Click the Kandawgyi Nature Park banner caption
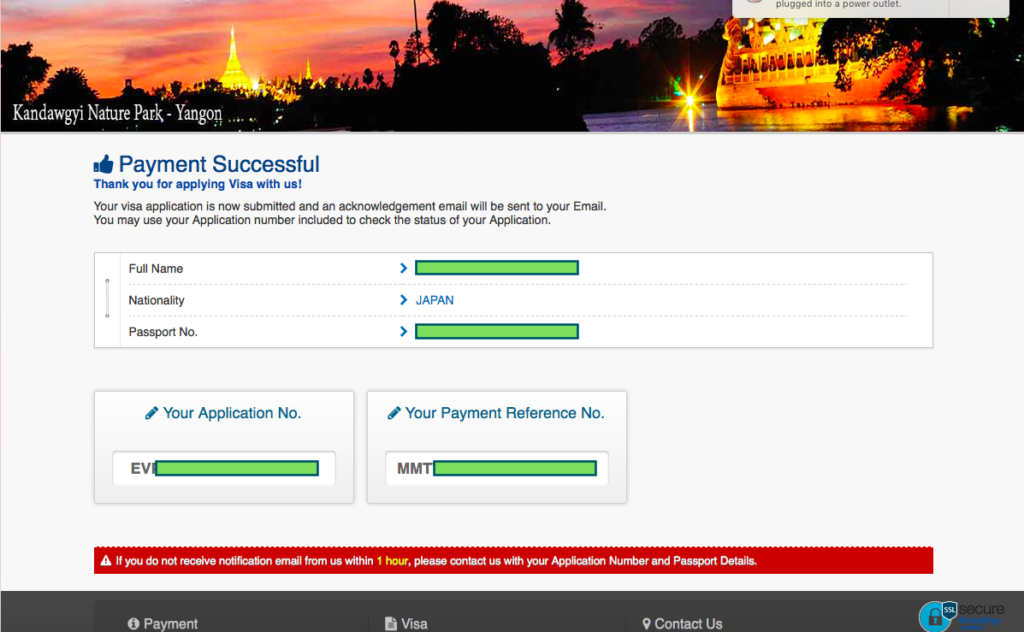Screen dimensions: 1024x632 coord(117,113)
